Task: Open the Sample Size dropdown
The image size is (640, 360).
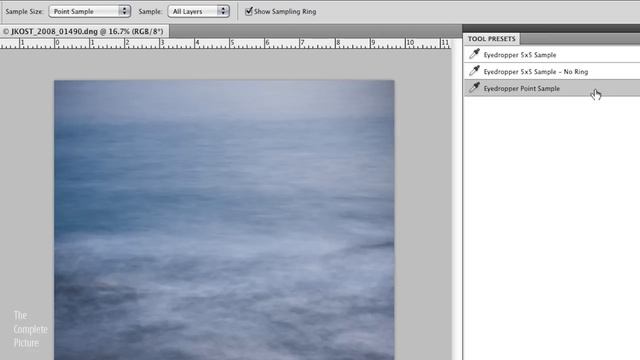Action: [x=90, y=11]
